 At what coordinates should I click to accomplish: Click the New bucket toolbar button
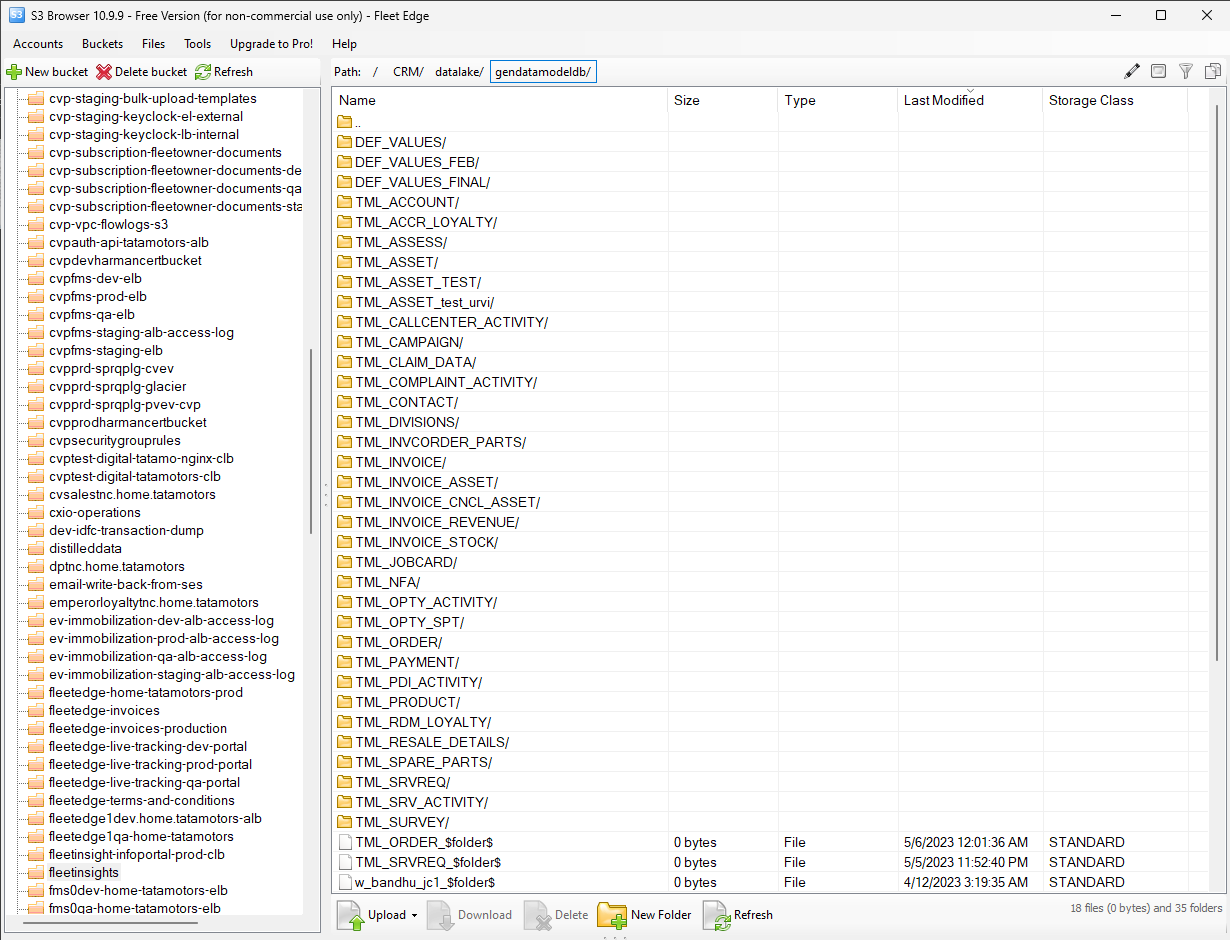pos(47,72)
